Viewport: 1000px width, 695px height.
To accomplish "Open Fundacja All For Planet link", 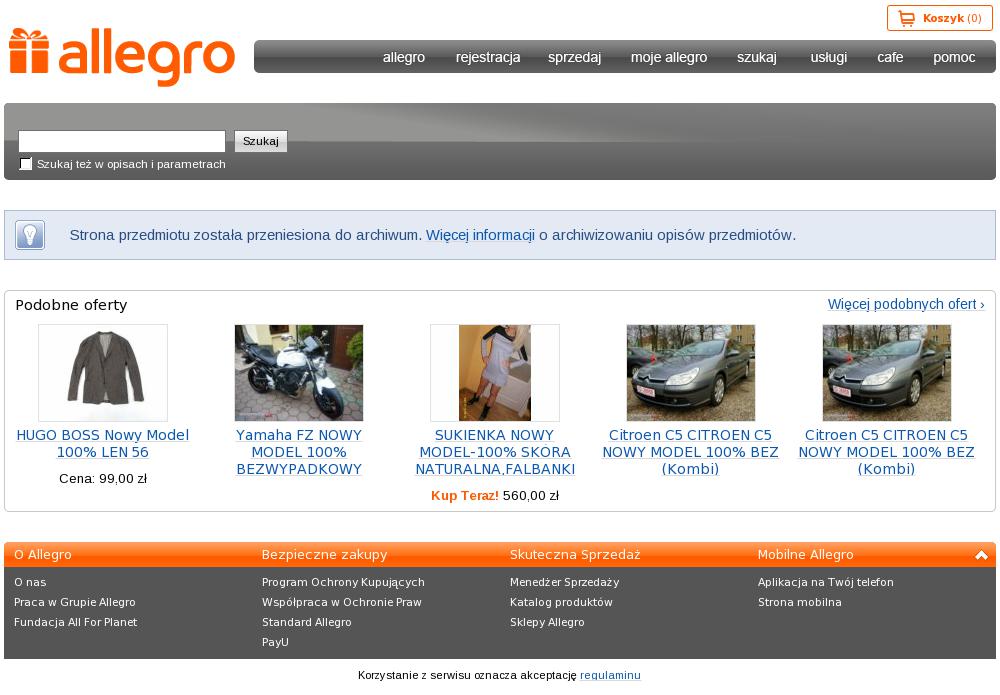I will [75, 622].
